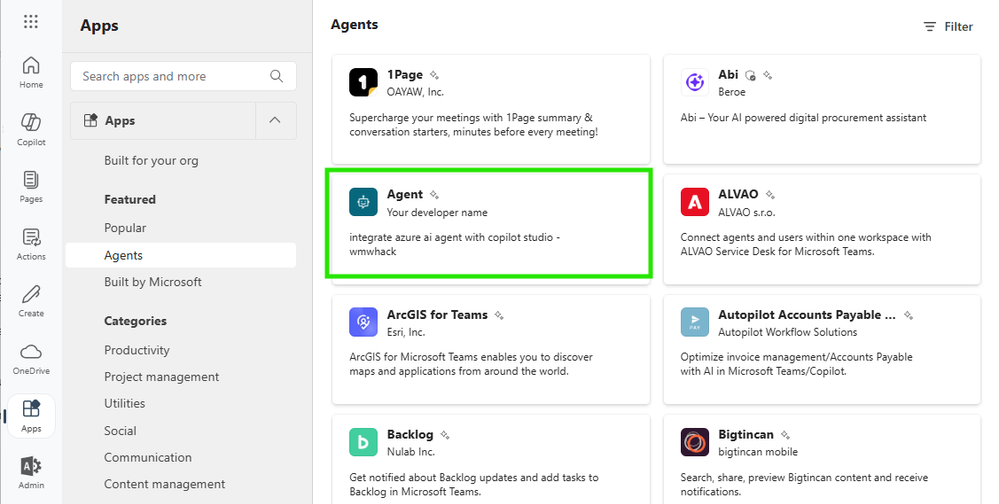
Task: Click the 'Beroe' publisher text
Action: click(731, 92)
